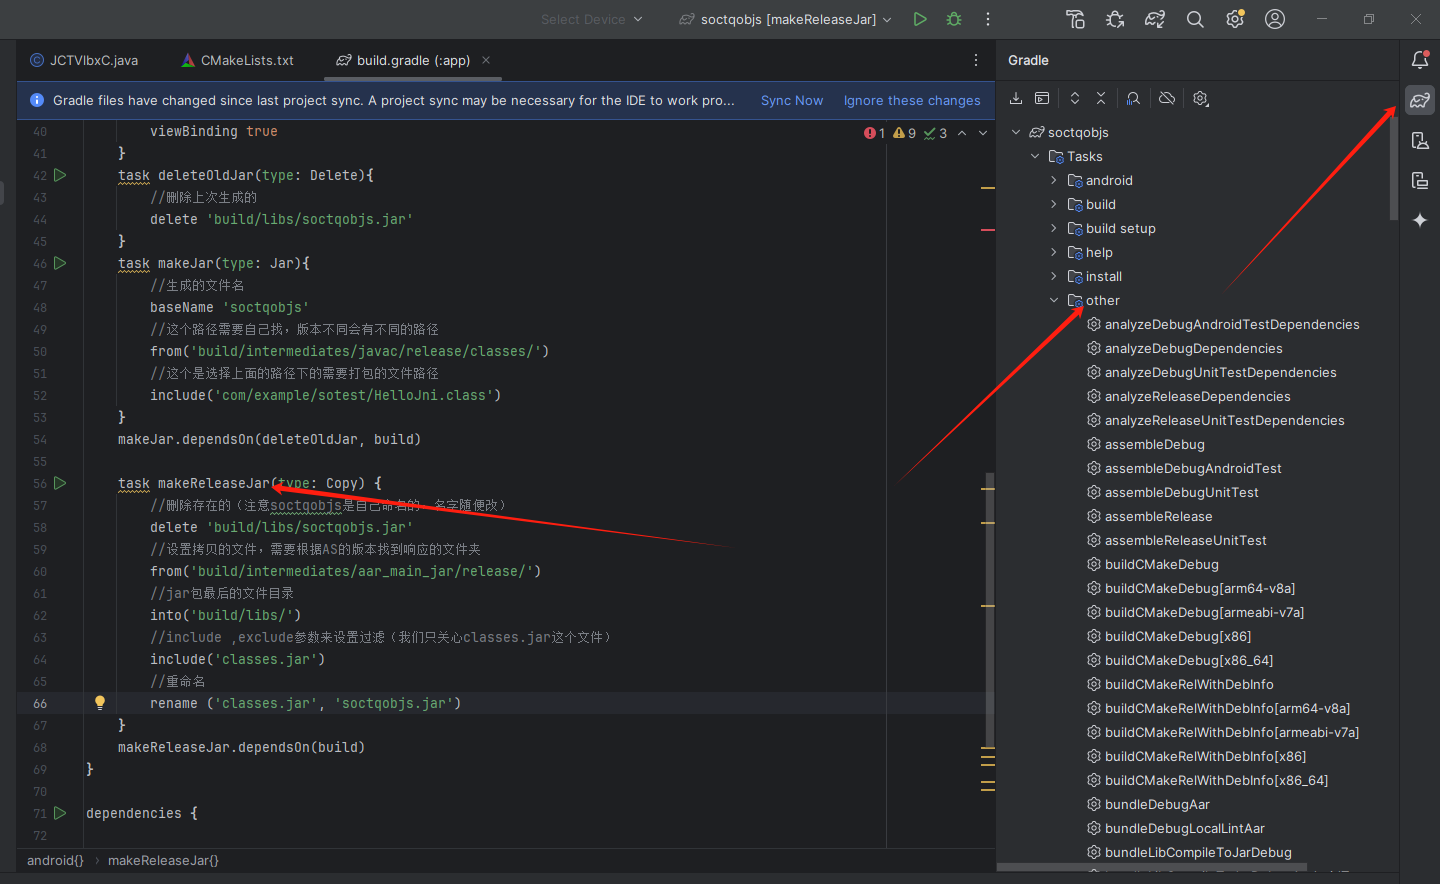
Task: Collapse the soctqobjs project node
Action: click(x=1016, y=132)
